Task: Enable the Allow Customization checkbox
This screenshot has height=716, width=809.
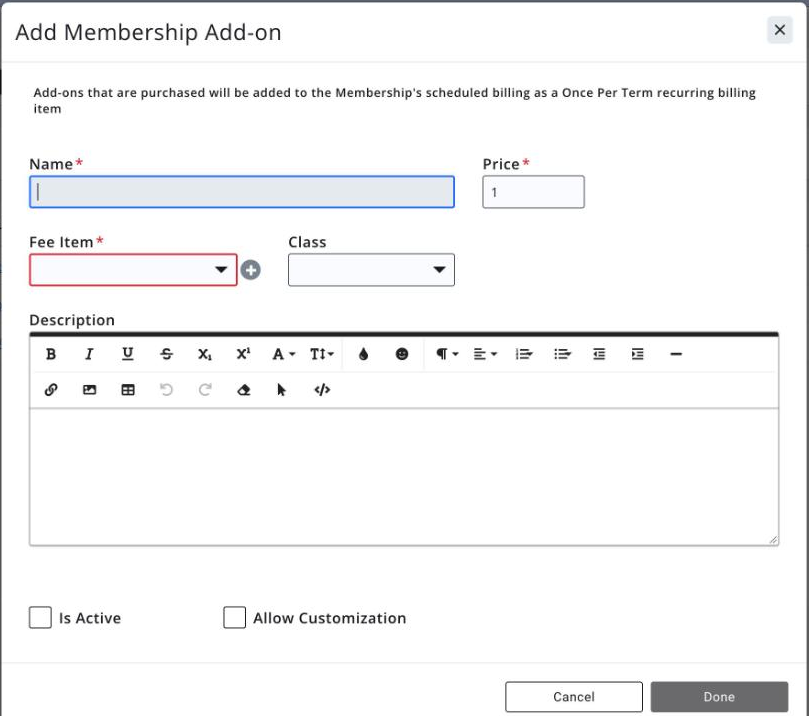Action: pyautogui.click(x=234, y=617)
